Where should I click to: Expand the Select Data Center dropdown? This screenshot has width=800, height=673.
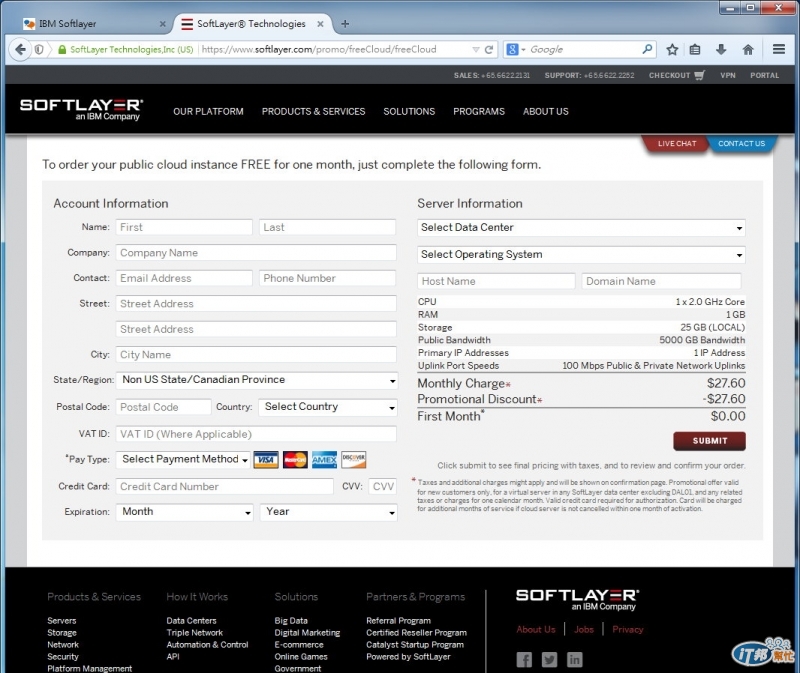581,228
